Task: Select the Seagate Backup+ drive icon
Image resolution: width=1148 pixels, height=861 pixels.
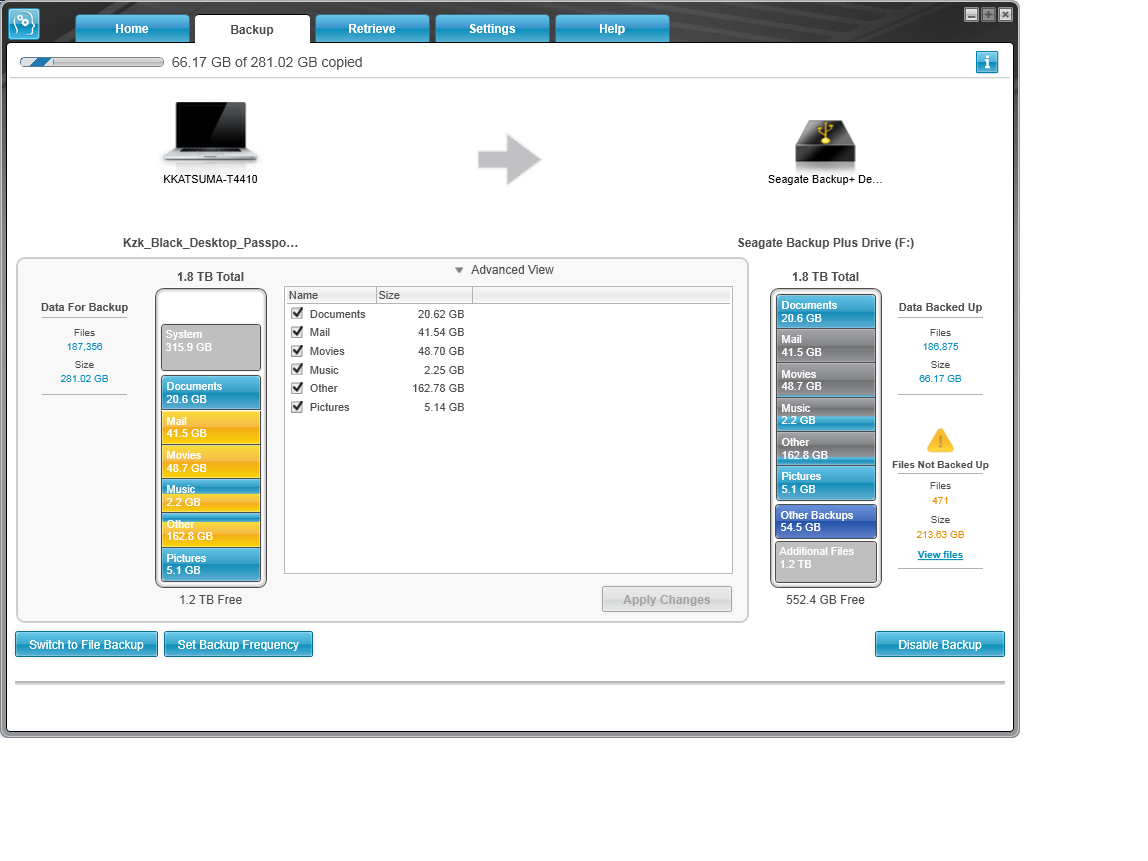Action: click(825, 141)
